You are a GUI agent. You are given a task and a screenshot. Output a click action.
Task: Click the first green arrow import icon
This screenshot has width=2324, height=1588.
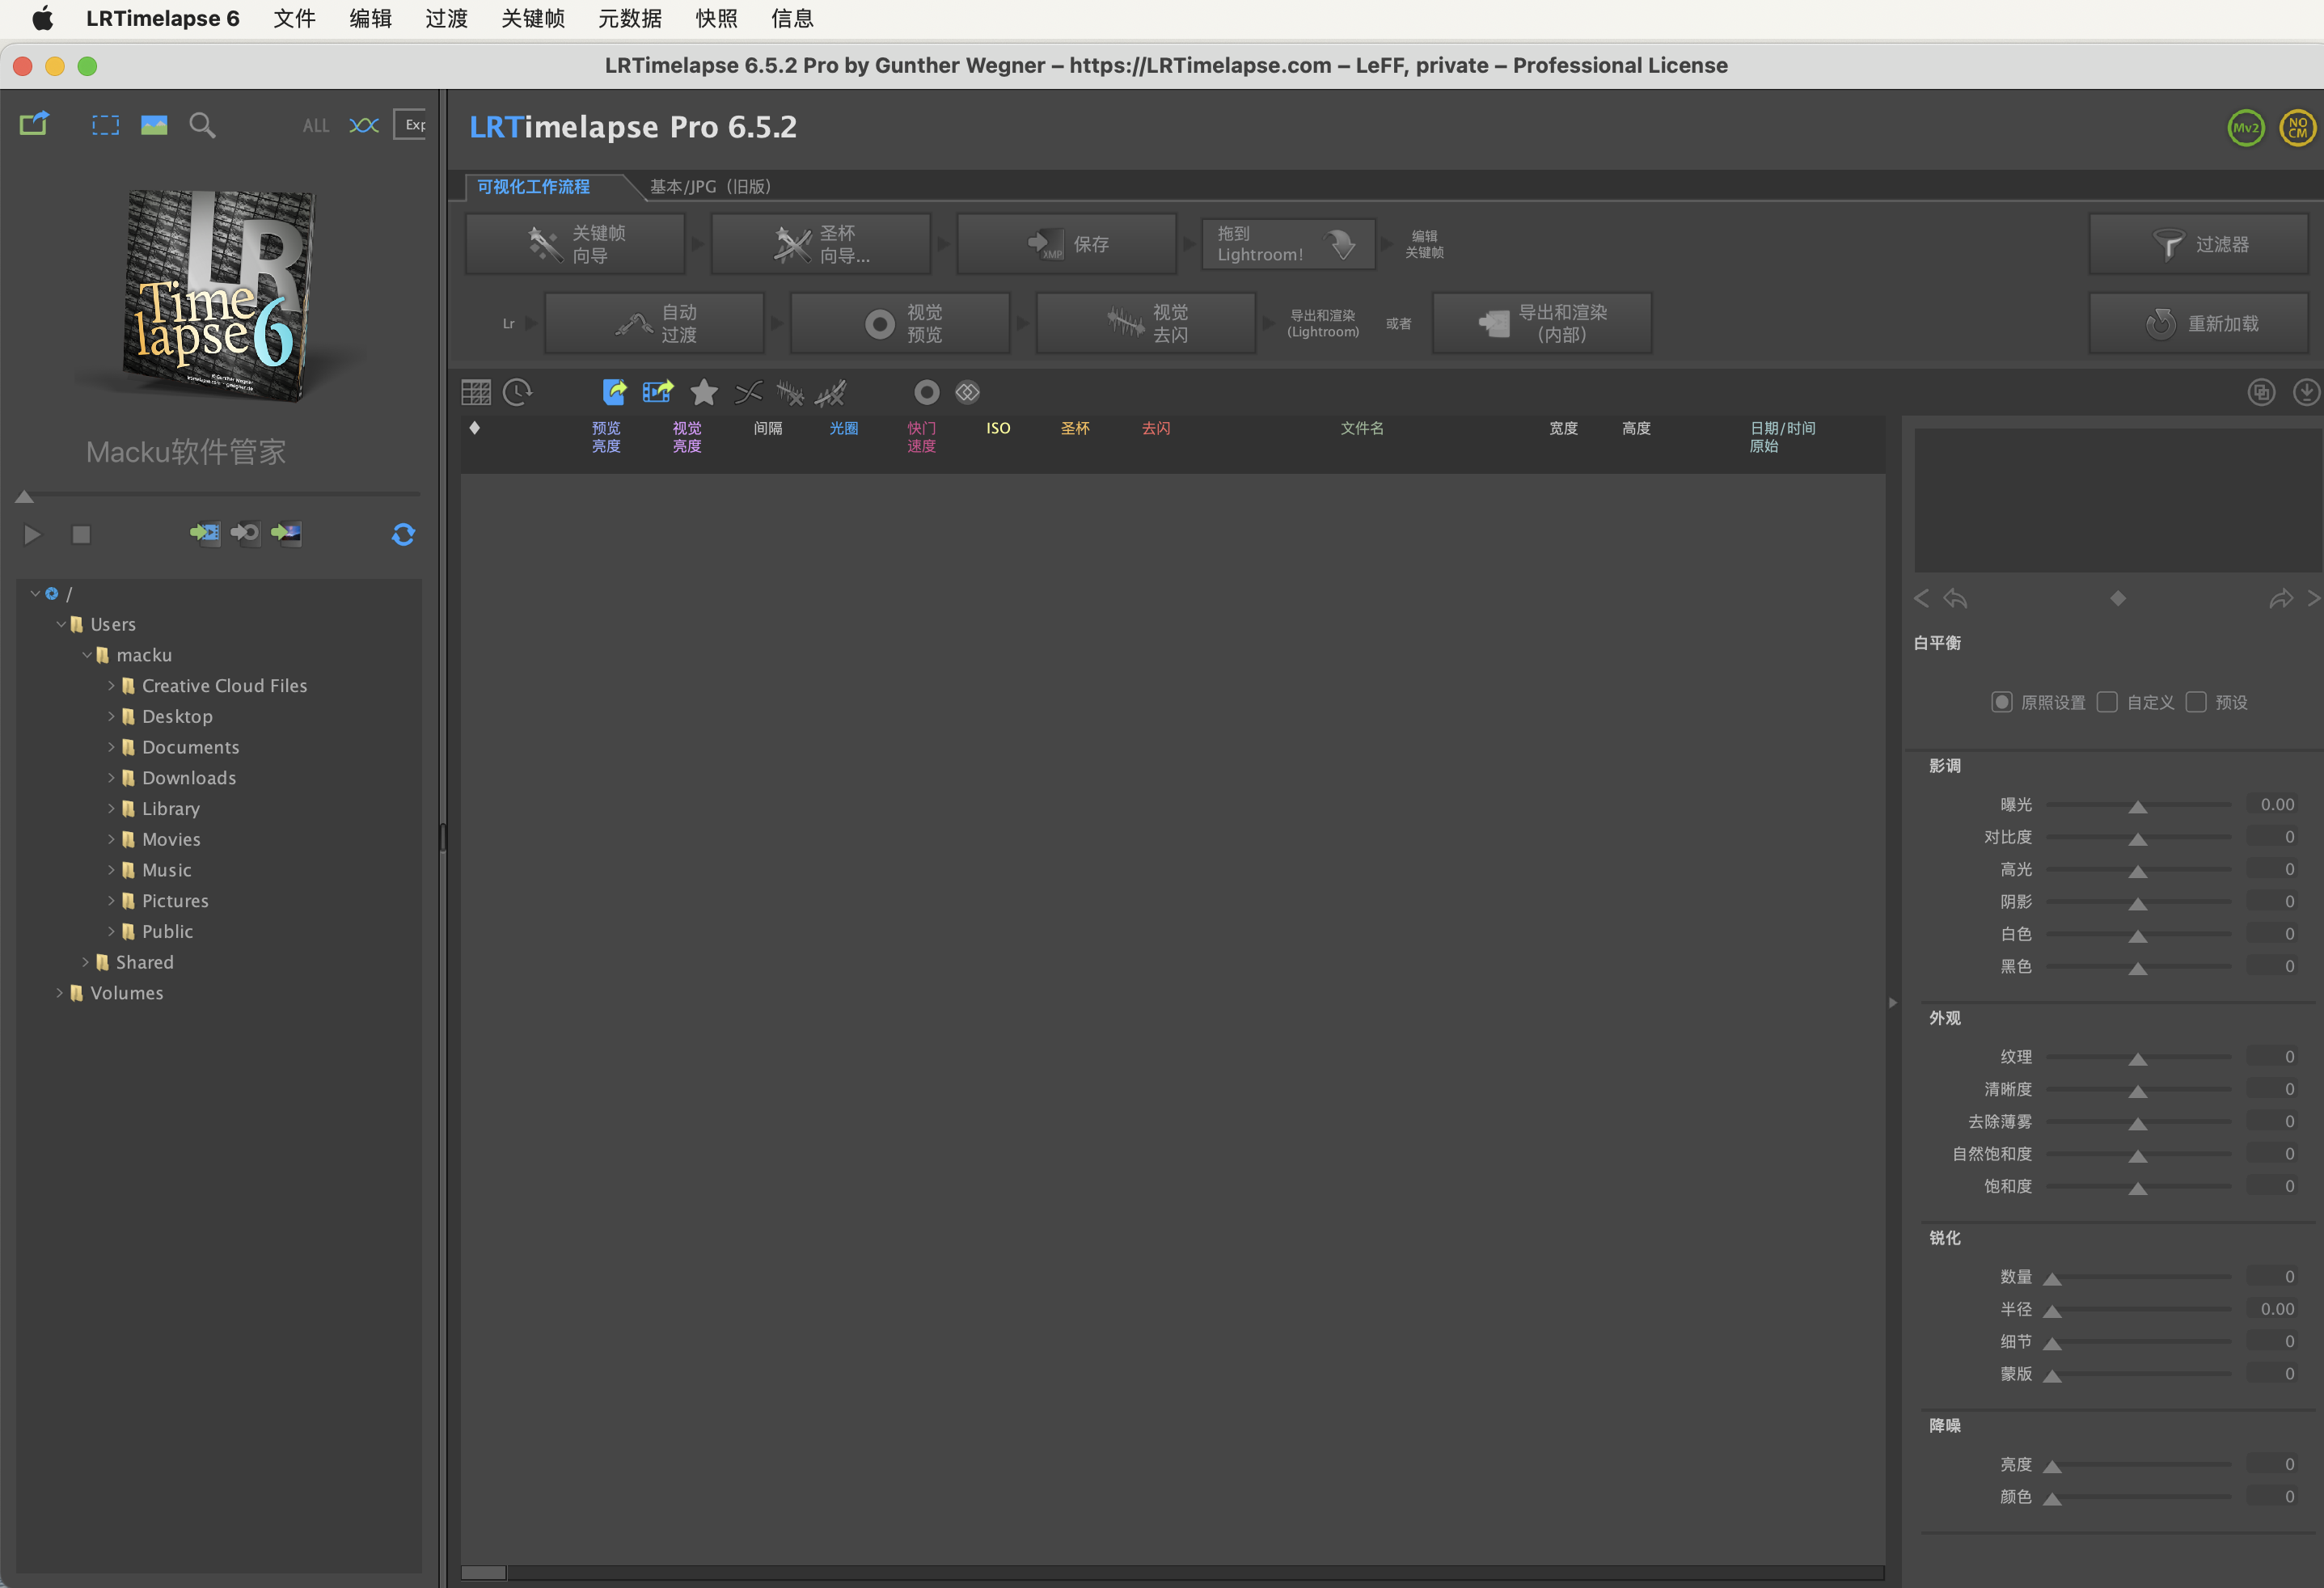[x=205, y=533]
